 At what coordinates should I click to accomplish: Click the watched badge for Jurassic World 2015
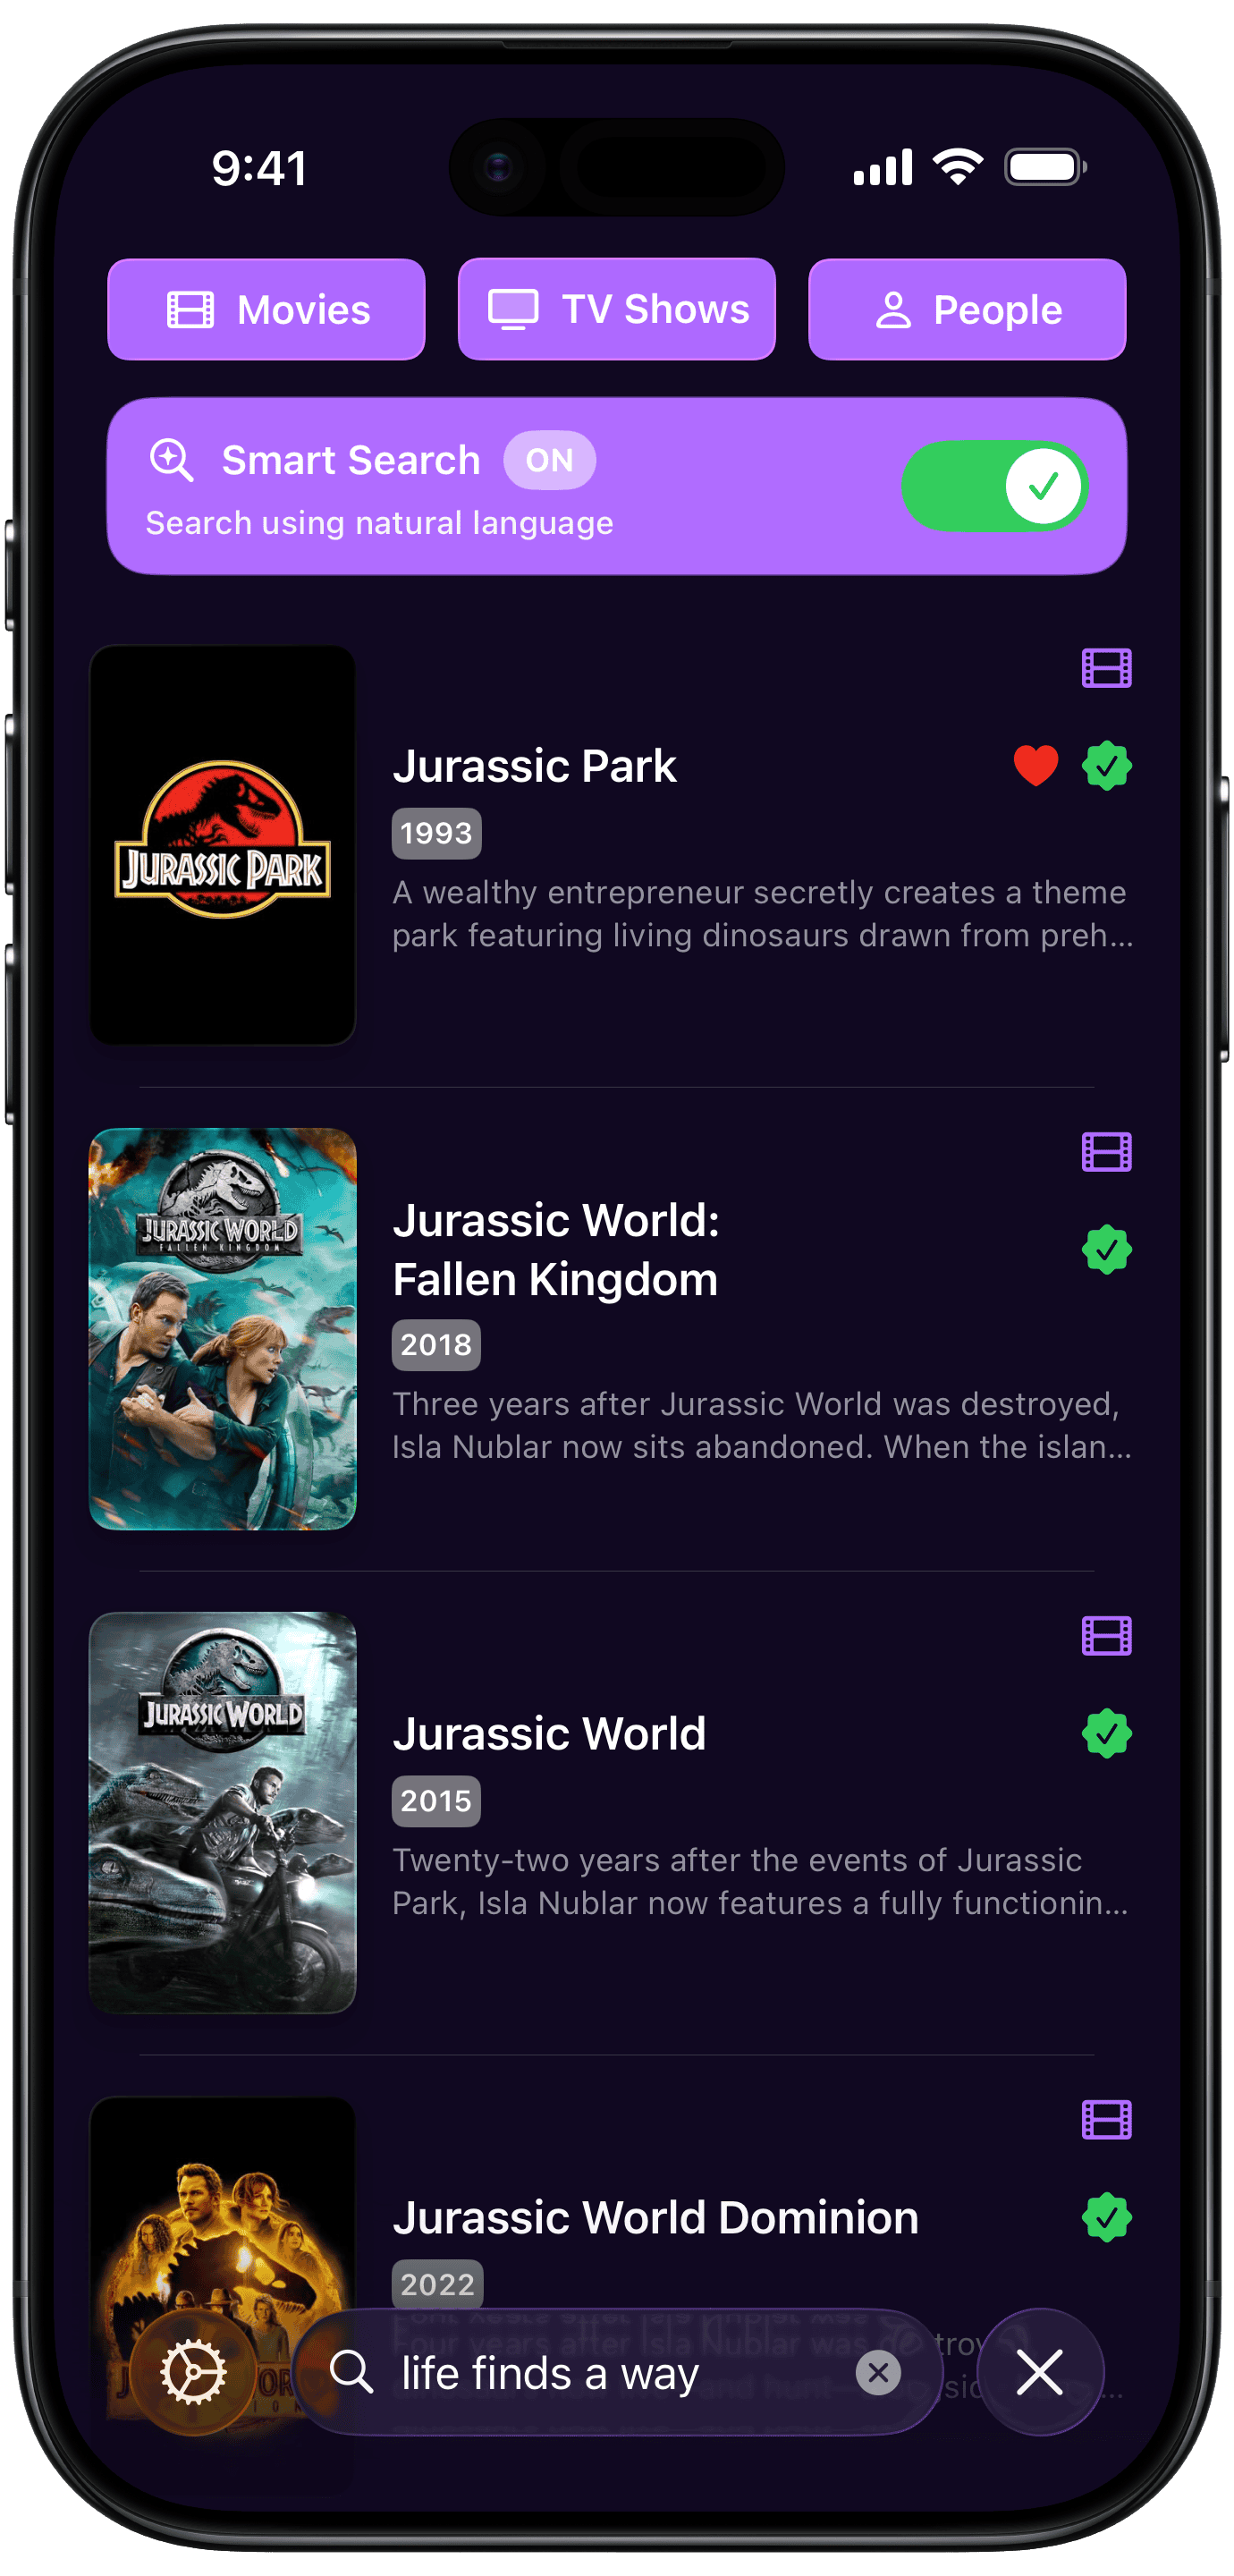(x=1106, y=1734)
